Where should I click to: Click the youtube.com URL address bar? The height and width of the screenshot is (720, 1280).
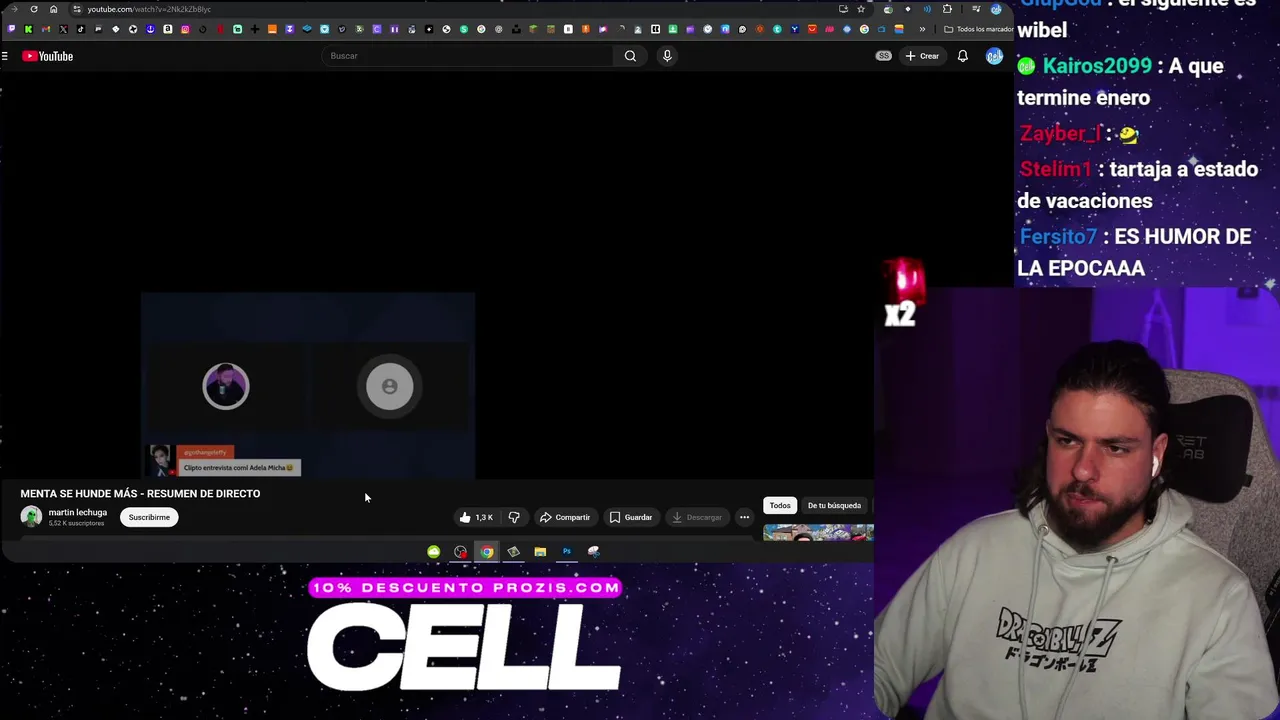[450, 9]
